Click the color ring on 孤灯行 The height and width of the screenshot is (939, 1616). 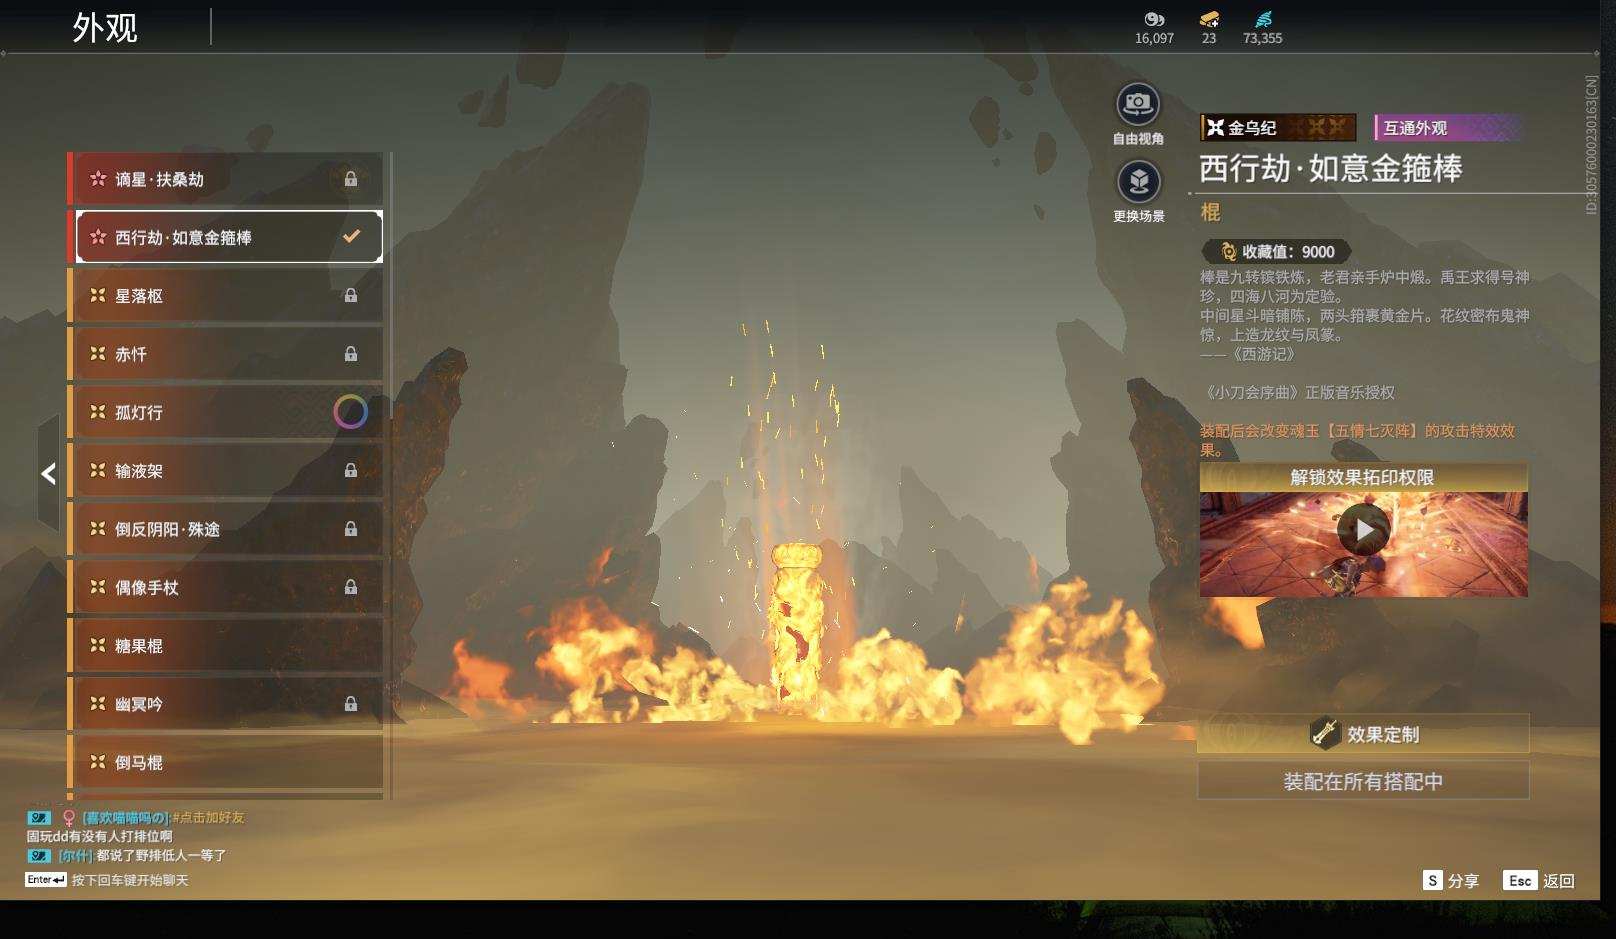(x=350, y=412)
